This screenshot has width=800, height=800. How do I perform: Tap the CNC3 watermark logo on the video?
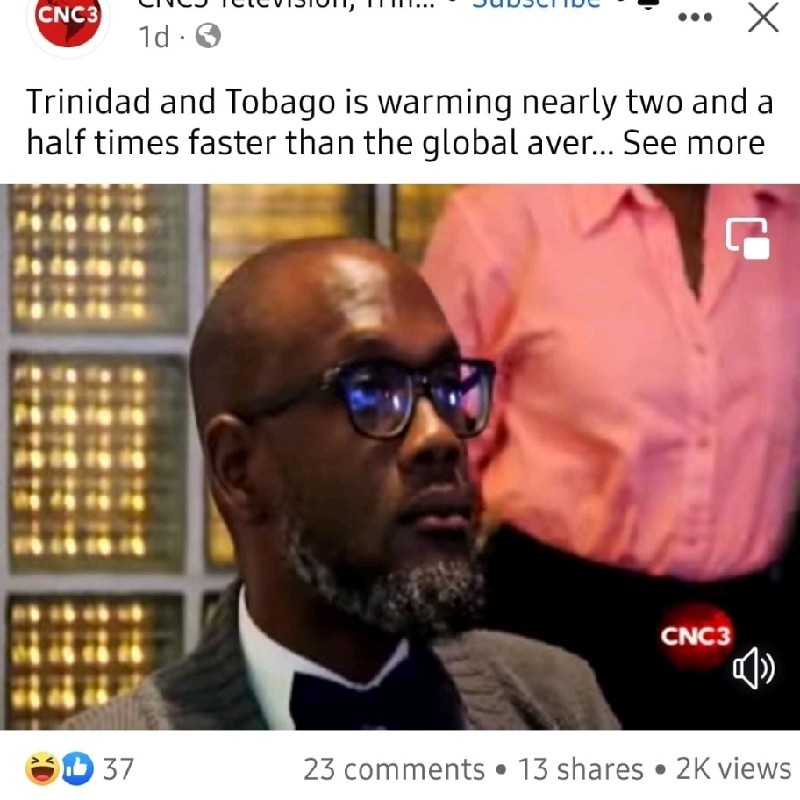tap(696, 636)
